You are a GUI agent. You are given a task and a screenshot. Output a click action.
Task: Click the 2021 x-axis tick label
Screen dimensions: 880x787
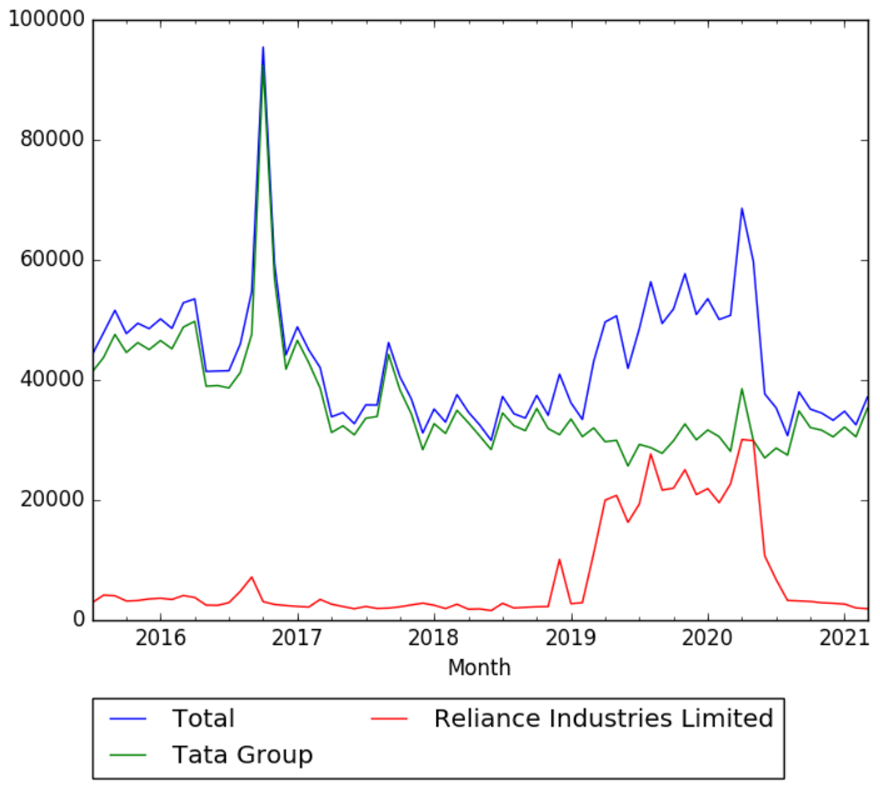click(844, 638)
